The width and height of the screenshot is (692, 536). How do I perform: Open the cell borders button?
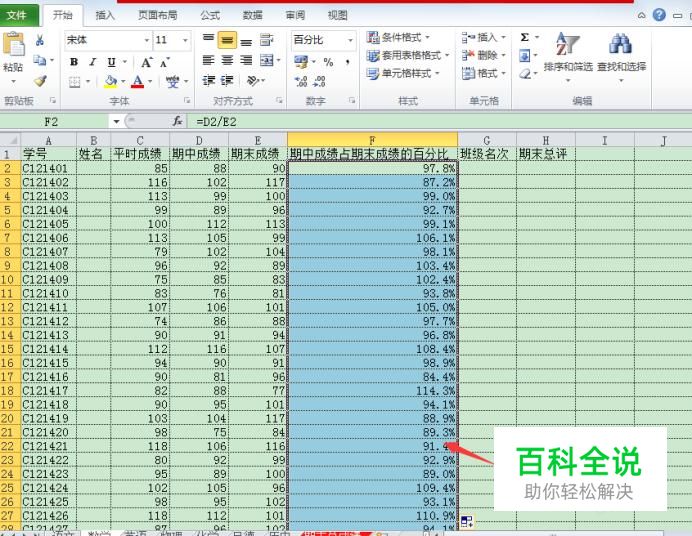click(x=75, y=82)
